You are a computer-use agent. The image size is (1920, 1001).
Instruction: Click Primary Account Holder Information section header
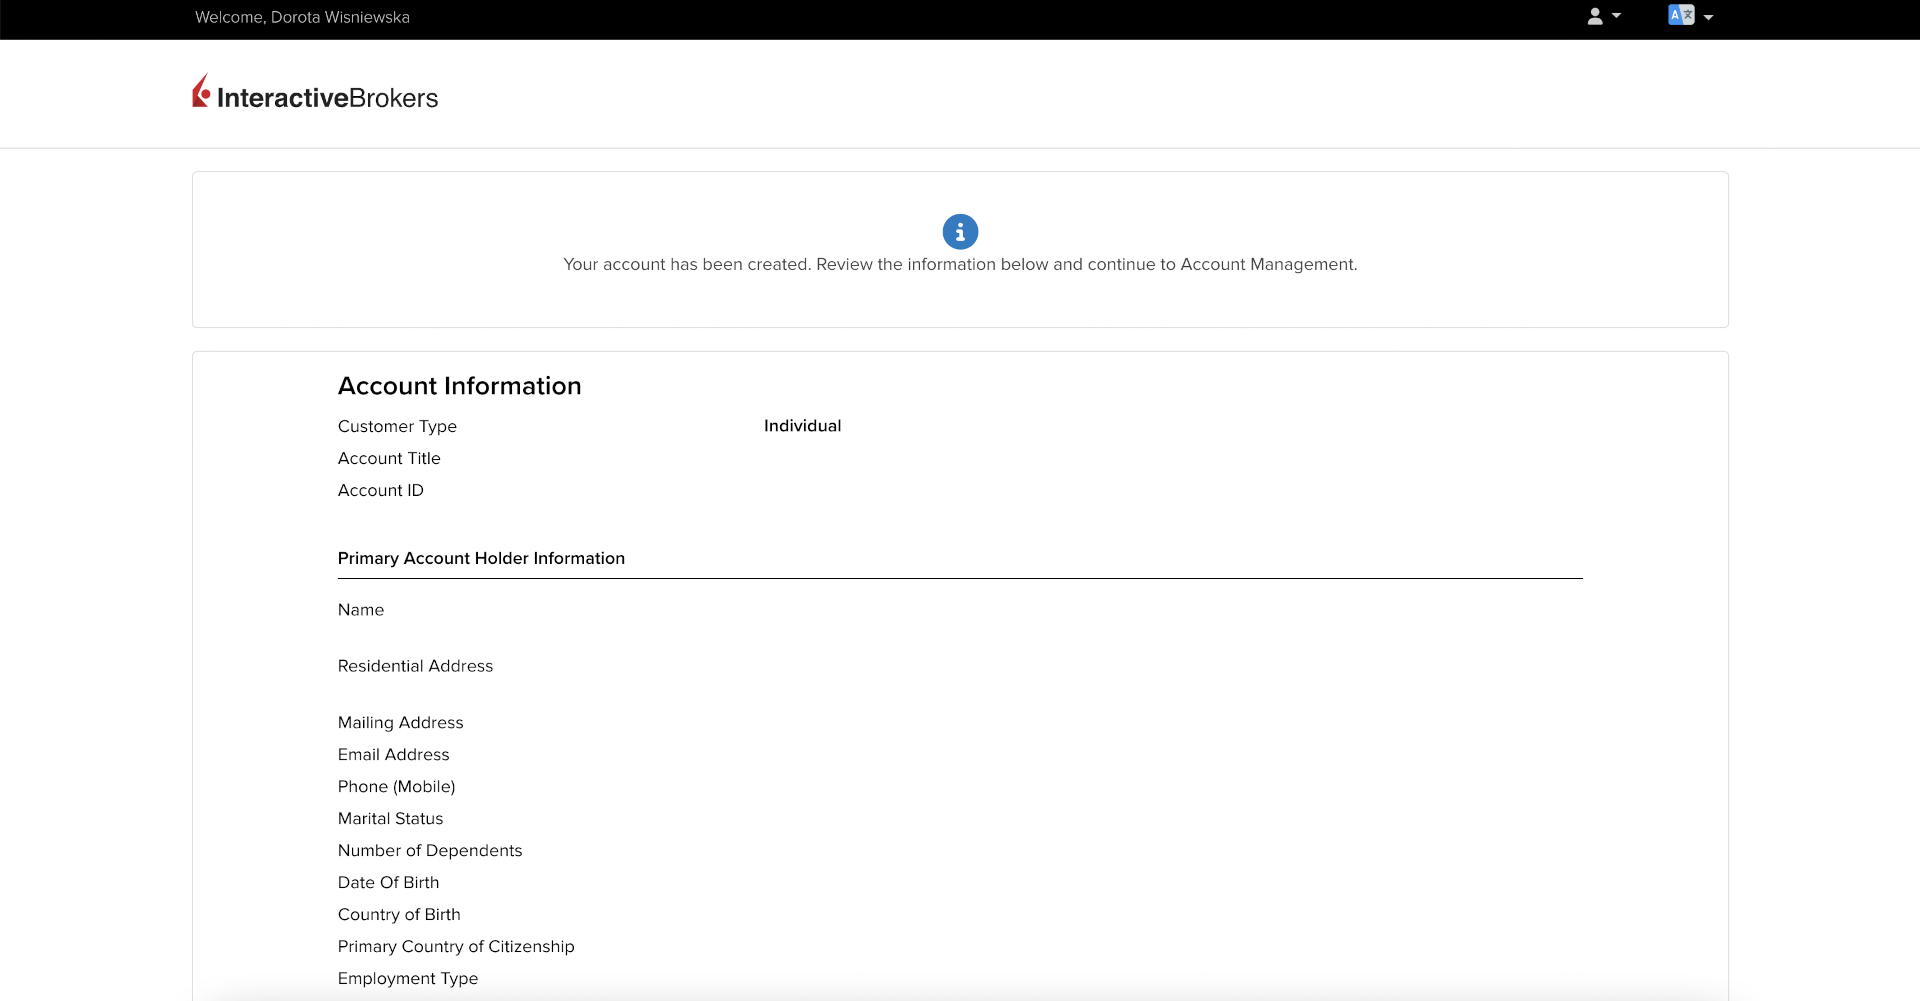tap(481, 558)
